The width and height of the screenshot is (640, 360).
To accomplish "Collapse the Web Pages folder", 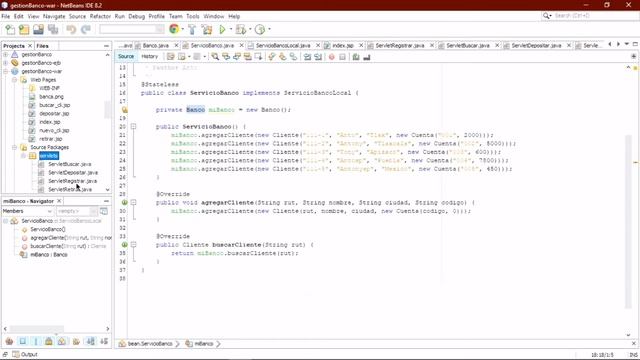I will 15,80.
